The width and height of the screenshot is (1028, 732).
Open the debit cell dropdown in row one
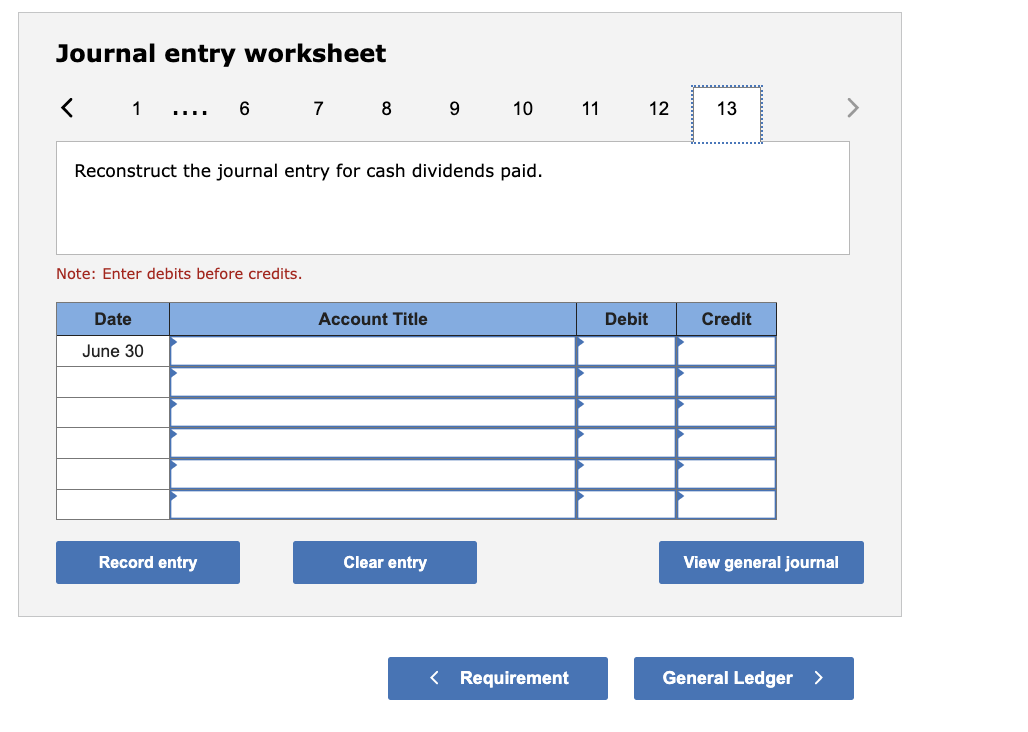tap(581, 343)
